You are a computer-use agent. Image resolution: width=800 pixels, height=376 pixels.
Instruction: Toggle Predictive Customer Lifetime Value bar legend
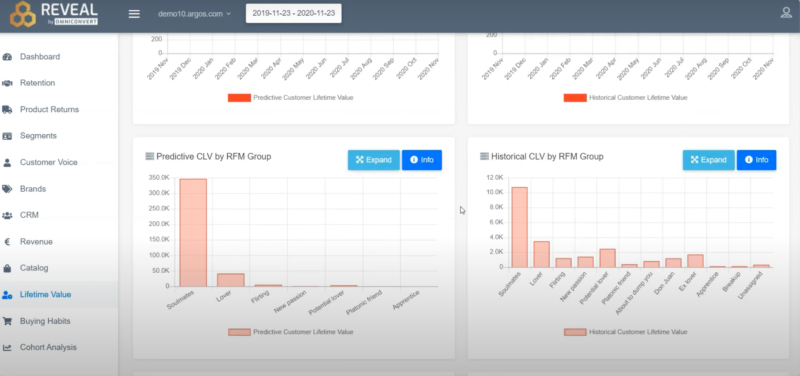click(290, 332)
